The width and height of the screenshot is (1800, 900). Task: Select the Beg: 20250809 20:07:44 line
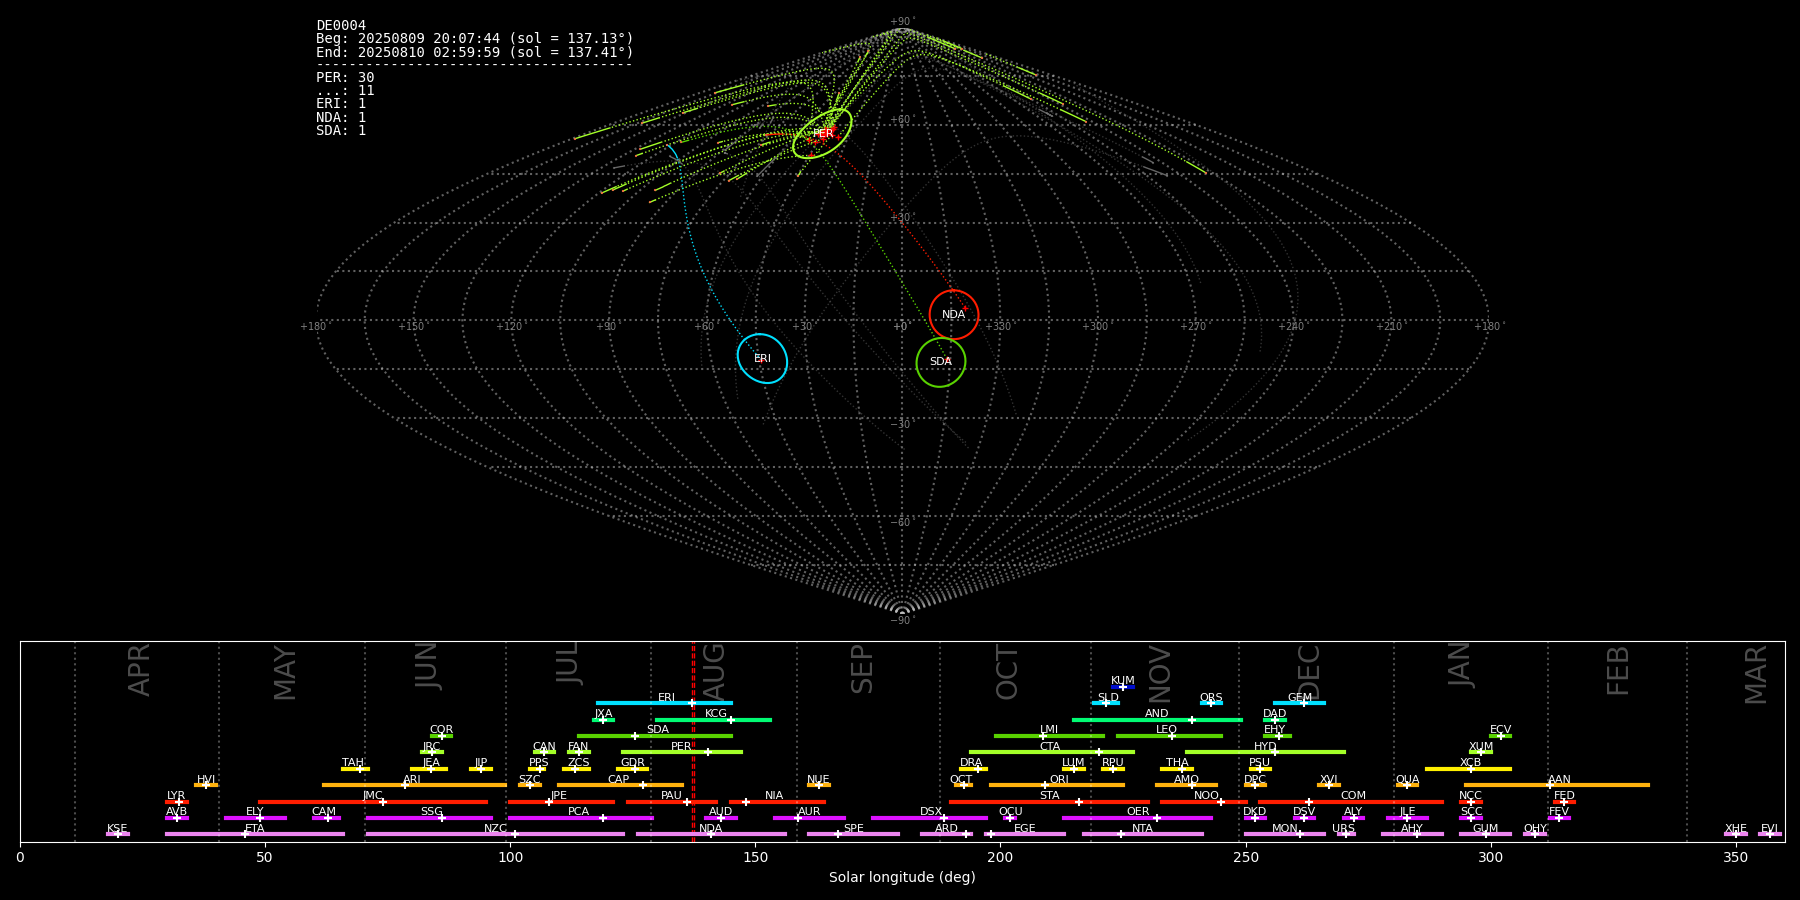point(475,39)
